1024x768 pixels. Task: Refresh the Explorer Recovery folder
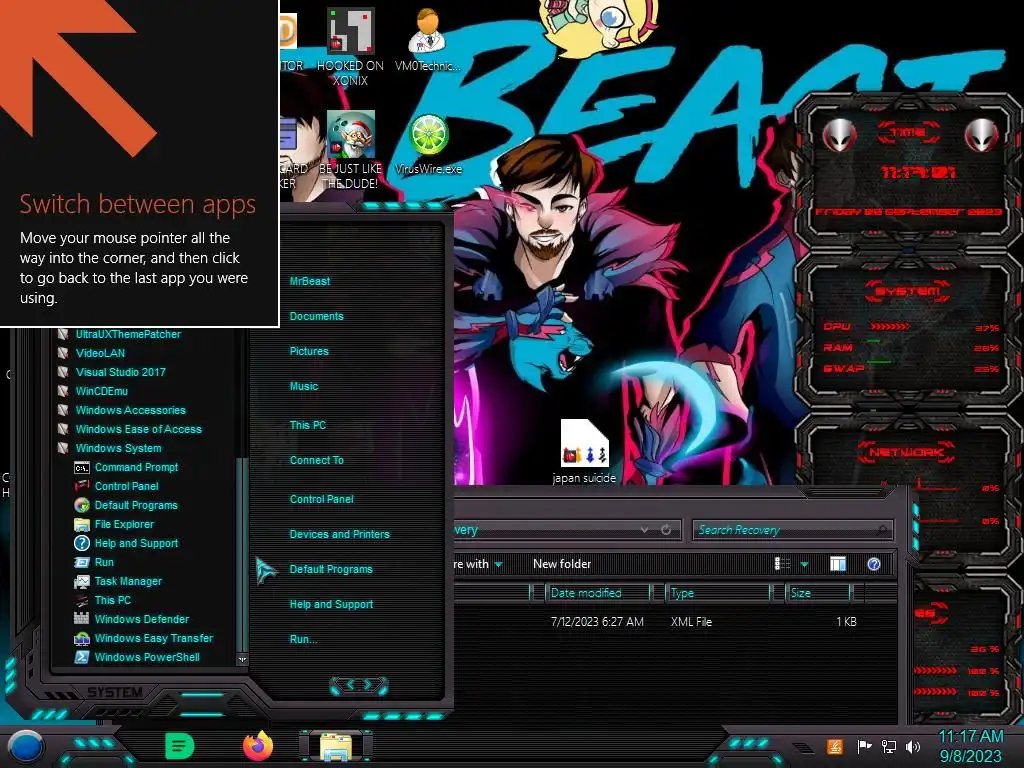point(666,530)
